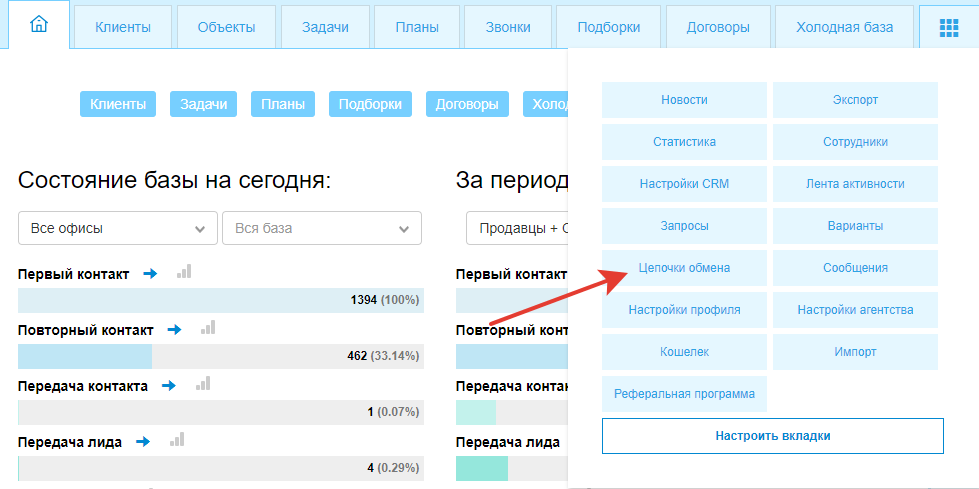979x489 pixels.
Task: Click the Первый контакт progress bar
Action: coord(220,300)
